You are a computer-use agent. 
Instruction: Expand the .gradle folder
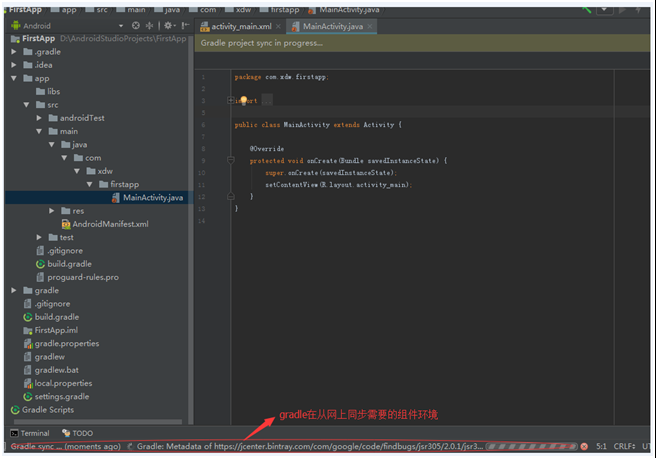(x=14, y=52)
